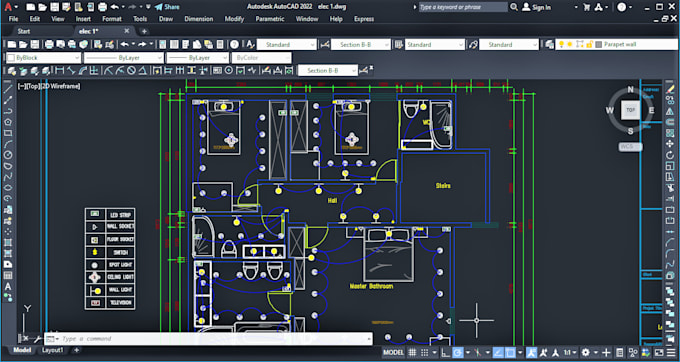Screen dimensions: 680x362
Task: Select the Rotate modify tool
Action: 670,155
